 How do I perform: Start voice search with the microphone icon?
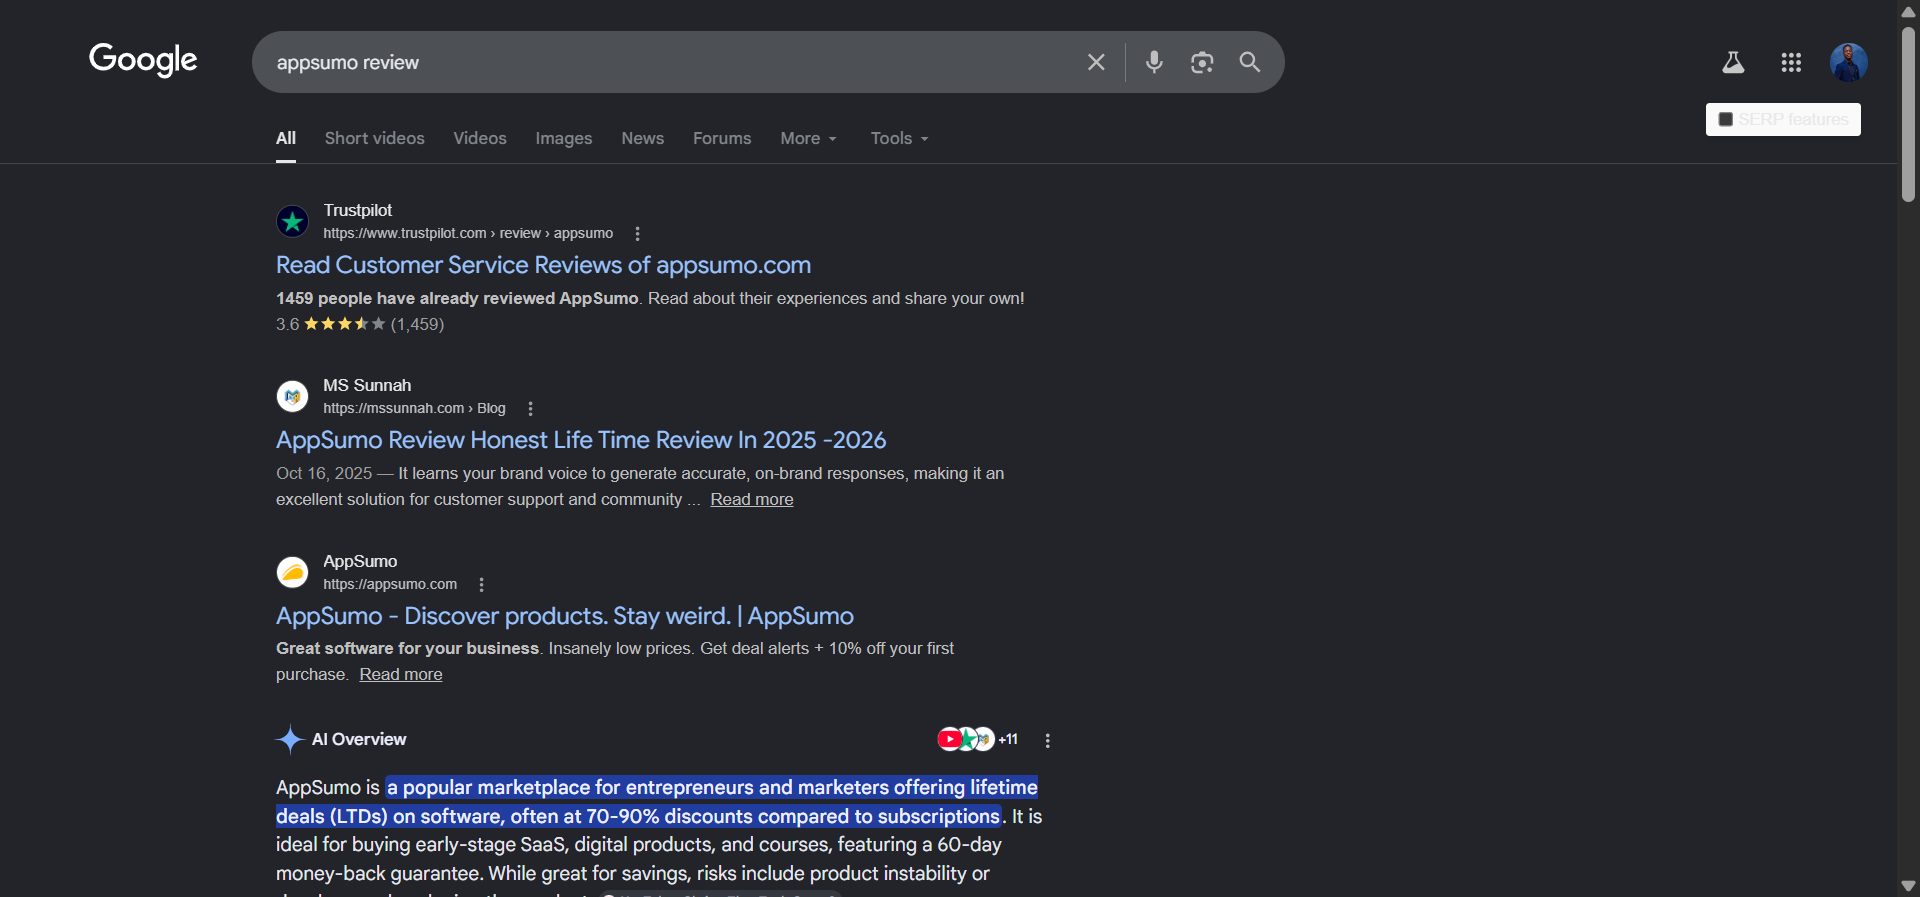(x=1154, y=62)
